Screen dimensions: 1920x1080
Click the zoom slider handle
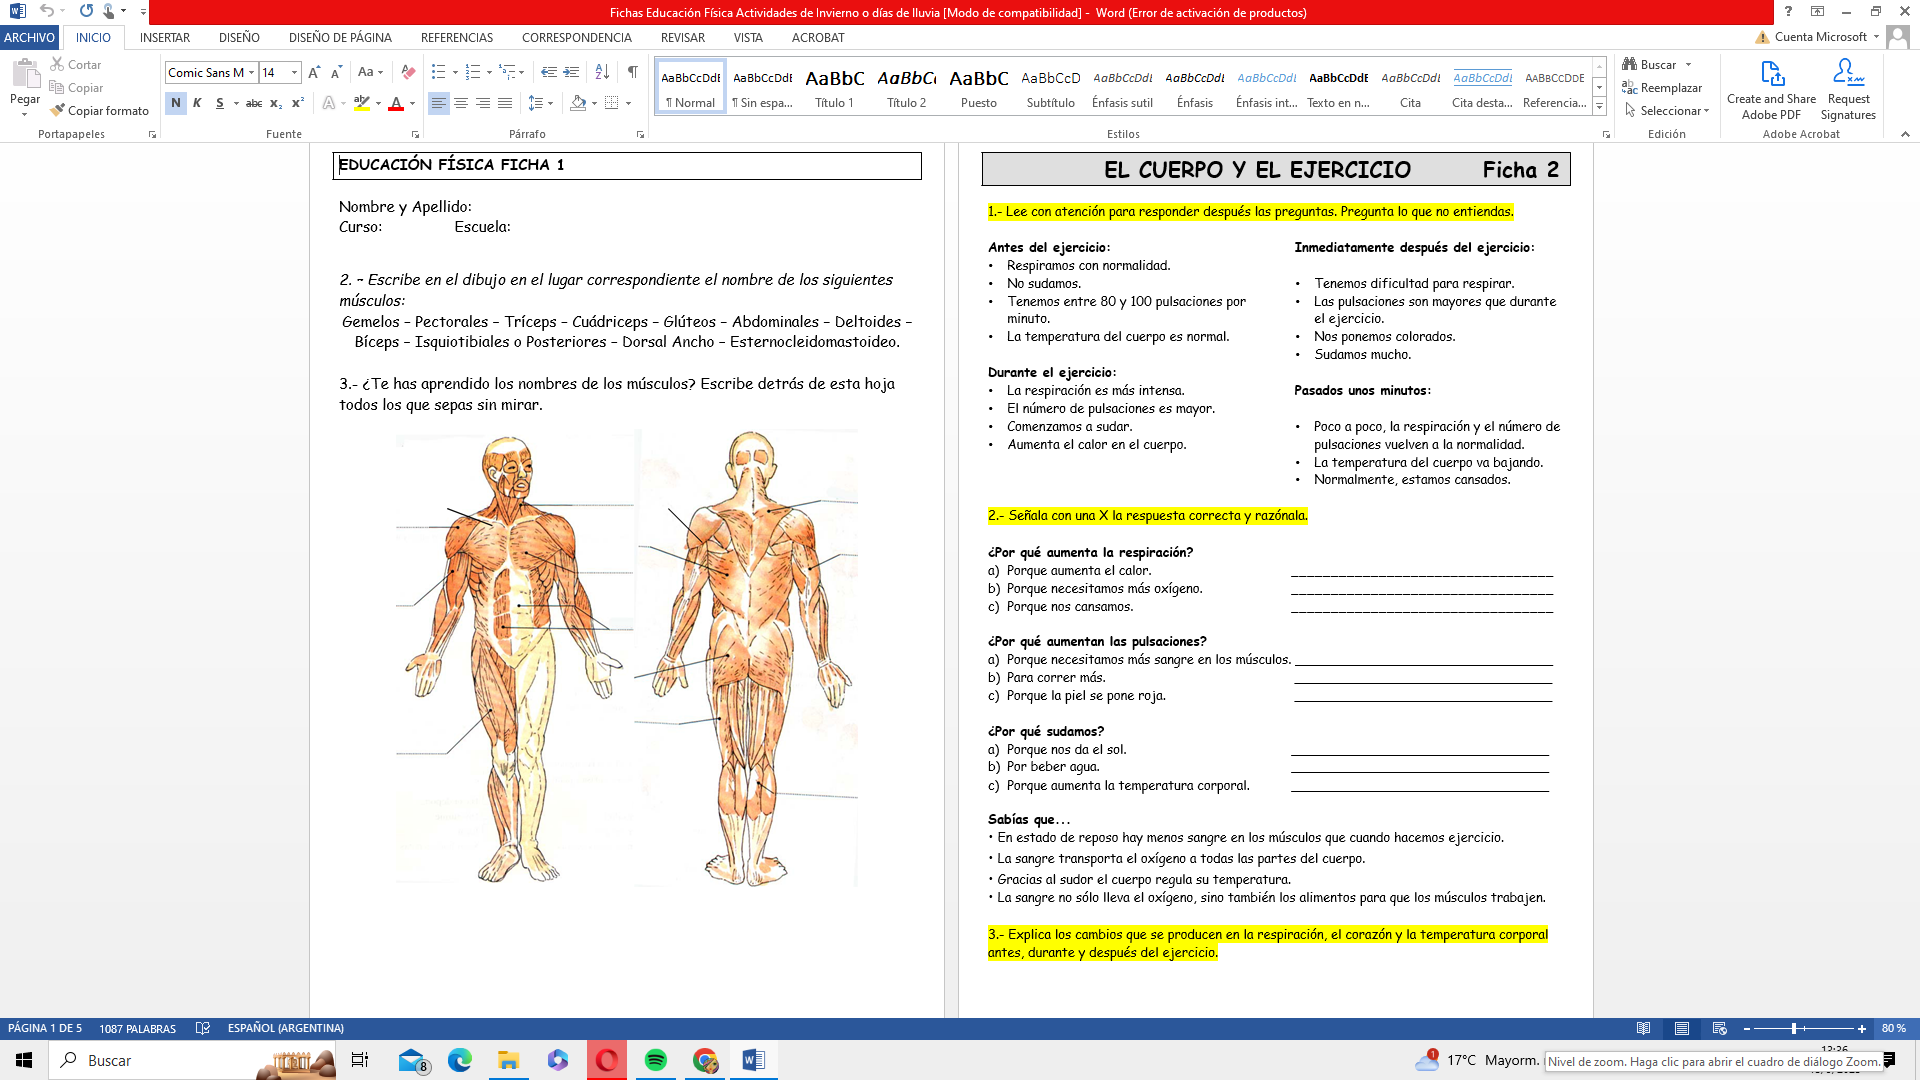1794,1028
